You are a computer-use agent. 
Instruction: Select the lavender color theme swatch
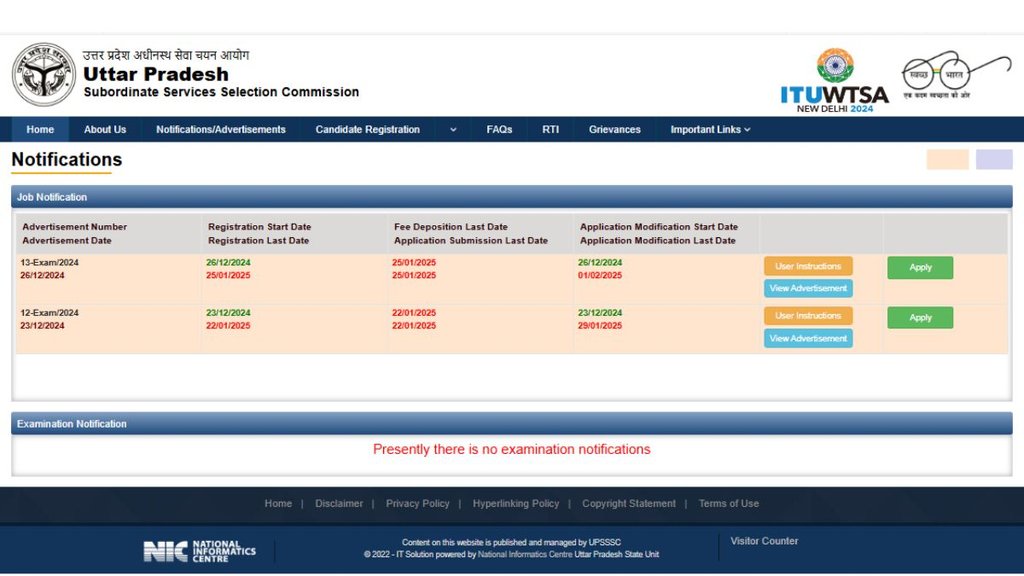point(994,160)
